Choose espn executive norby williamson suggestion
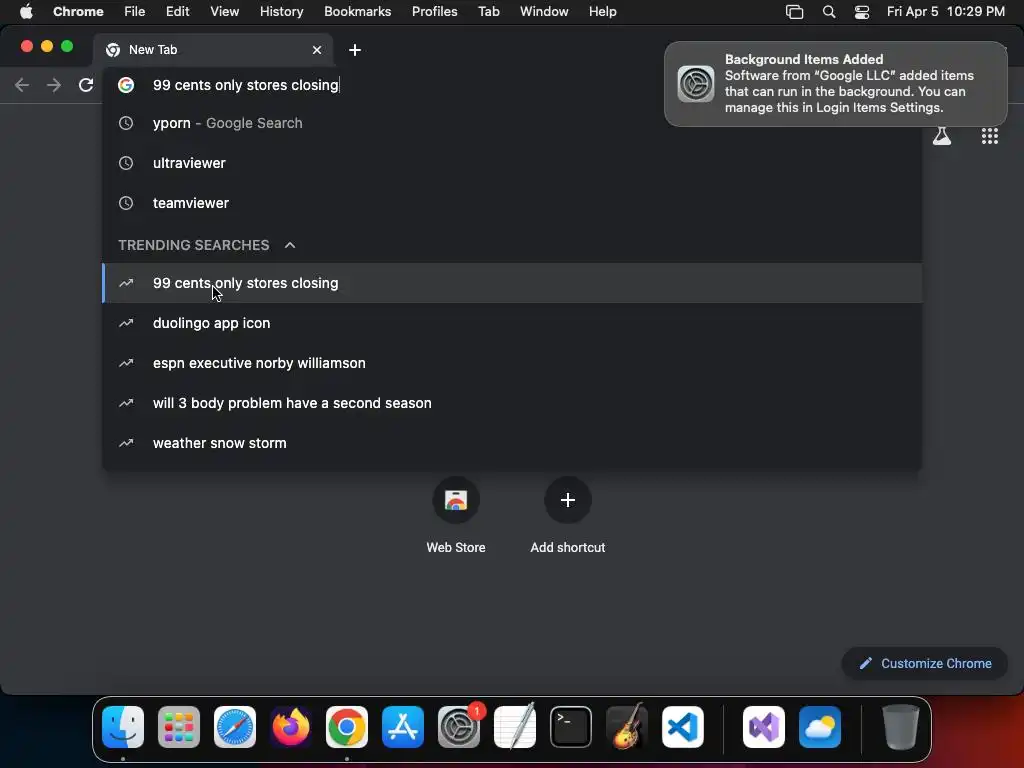Viewport: 1024px width, 768px height. click(512, 363)
